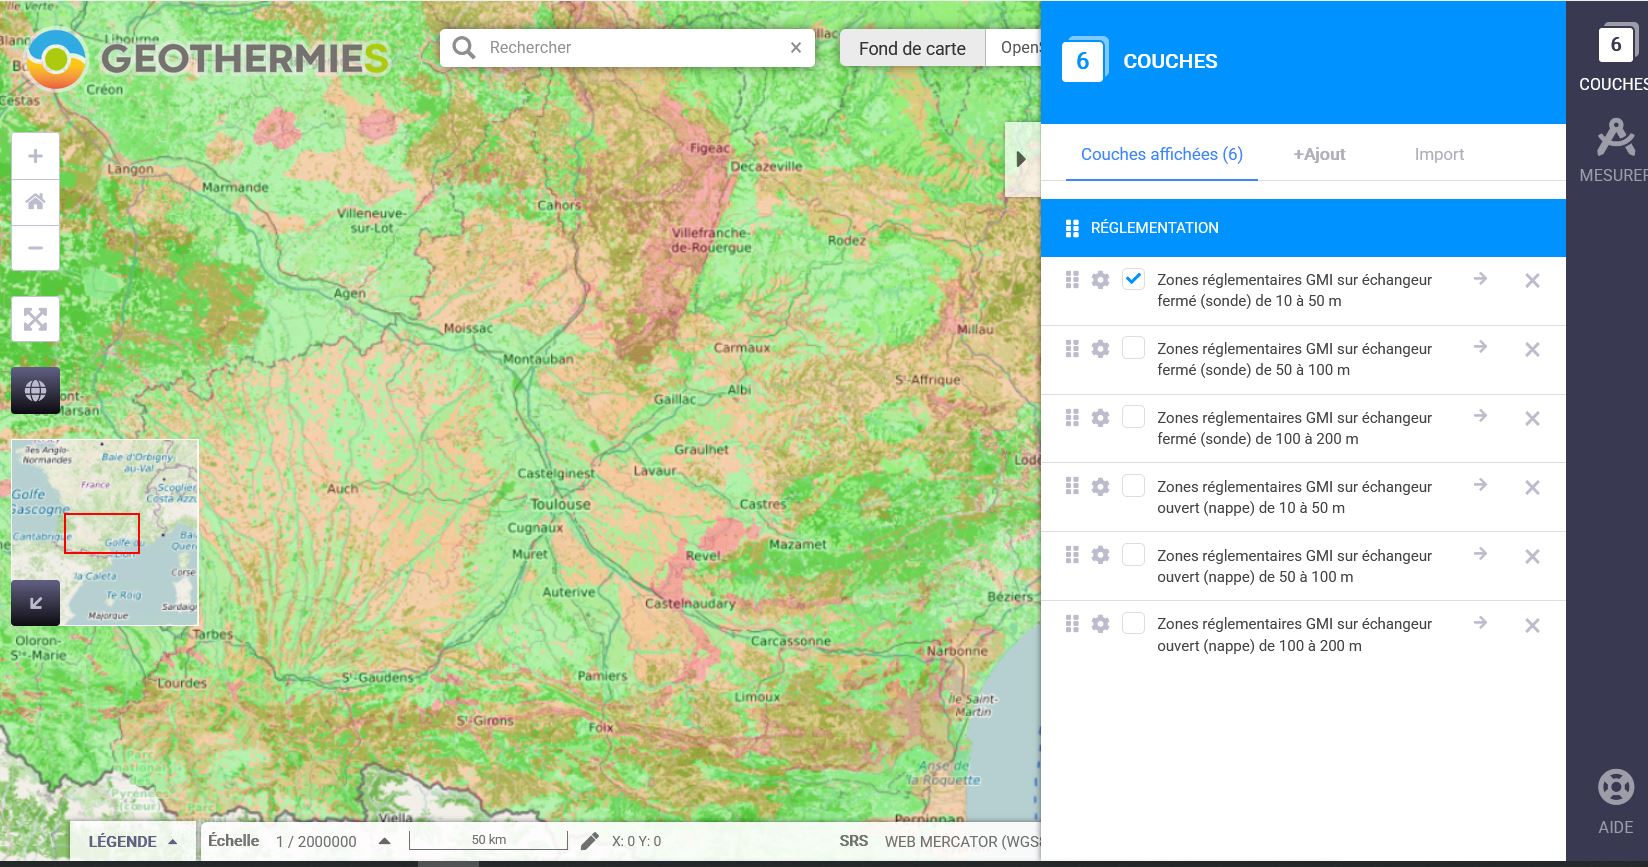Collapse the overview minimap arrow
Viewport: 1648px width, 867px height.
[35, 602]
